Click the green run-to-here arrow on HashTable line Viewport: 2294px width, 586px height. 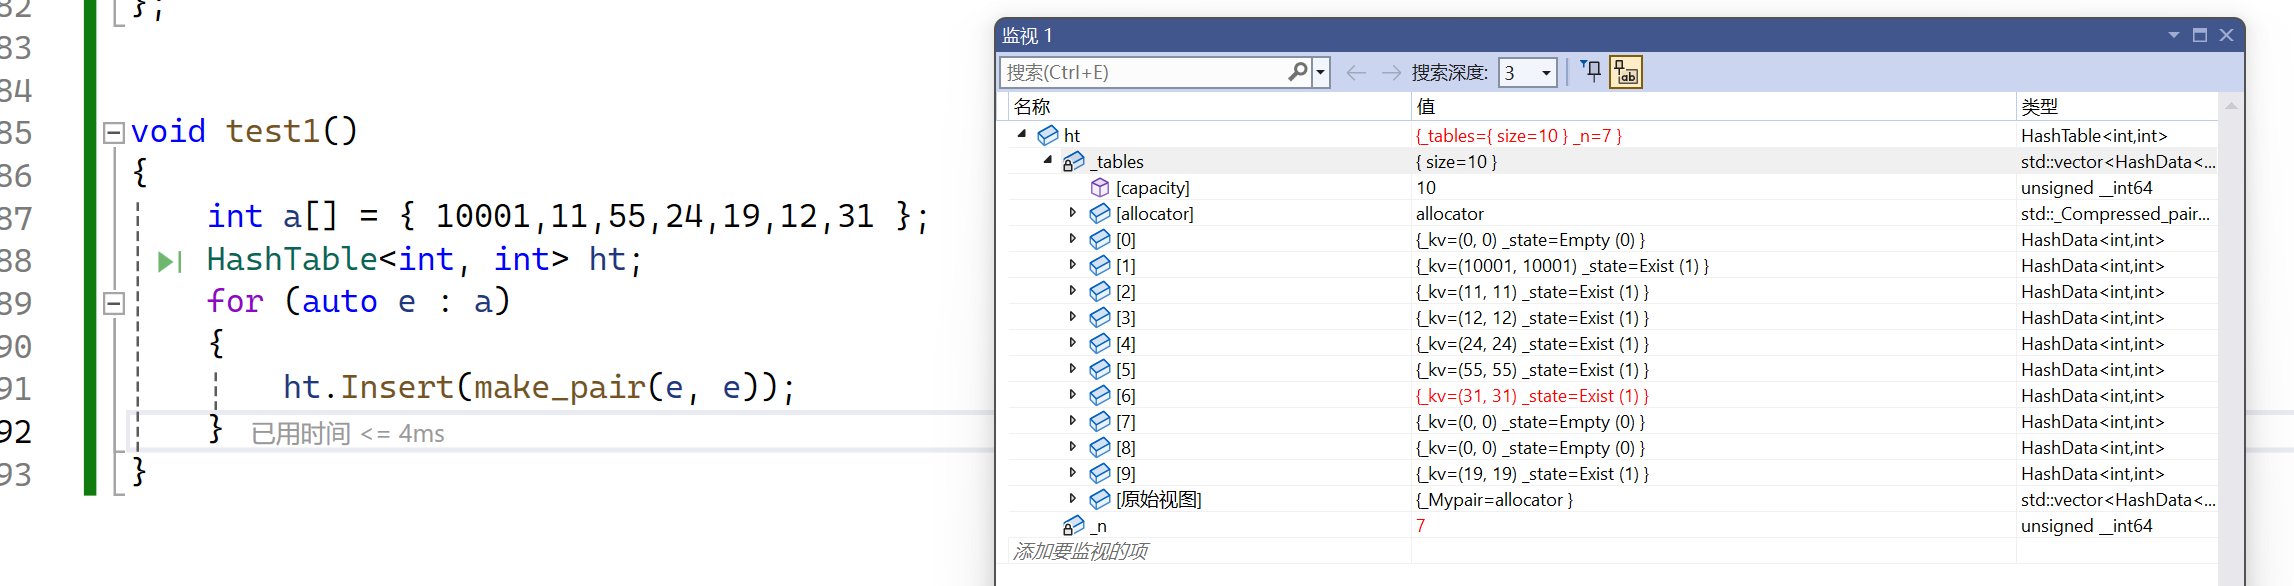click(170, 261)
